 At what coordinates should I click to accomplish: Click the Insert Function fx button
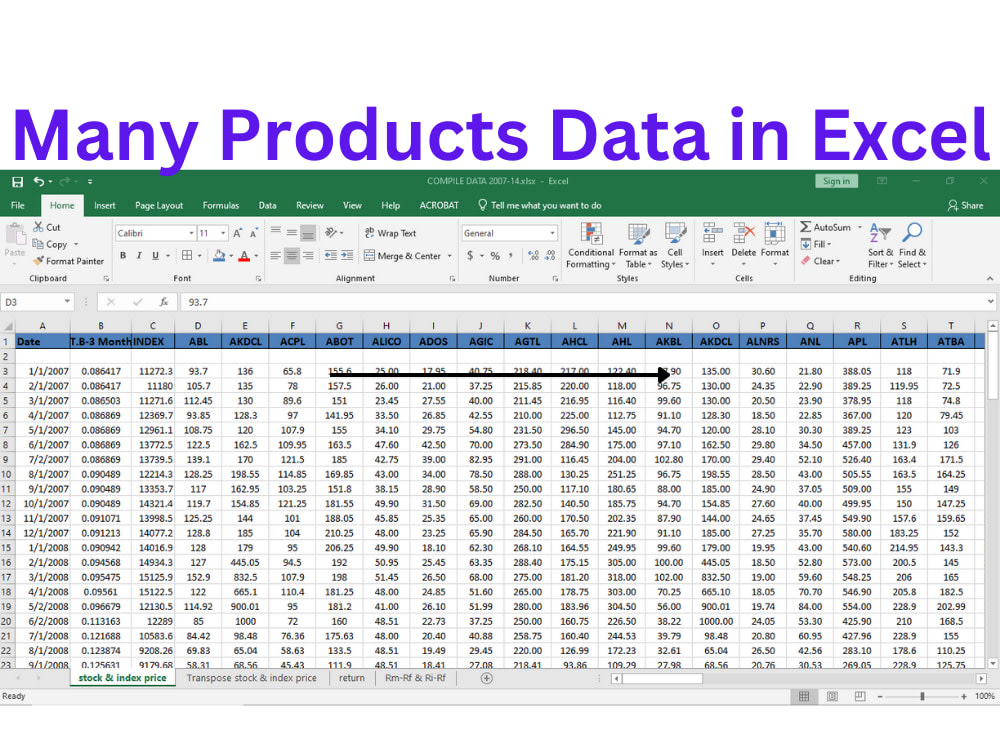[x=163, y=302]
